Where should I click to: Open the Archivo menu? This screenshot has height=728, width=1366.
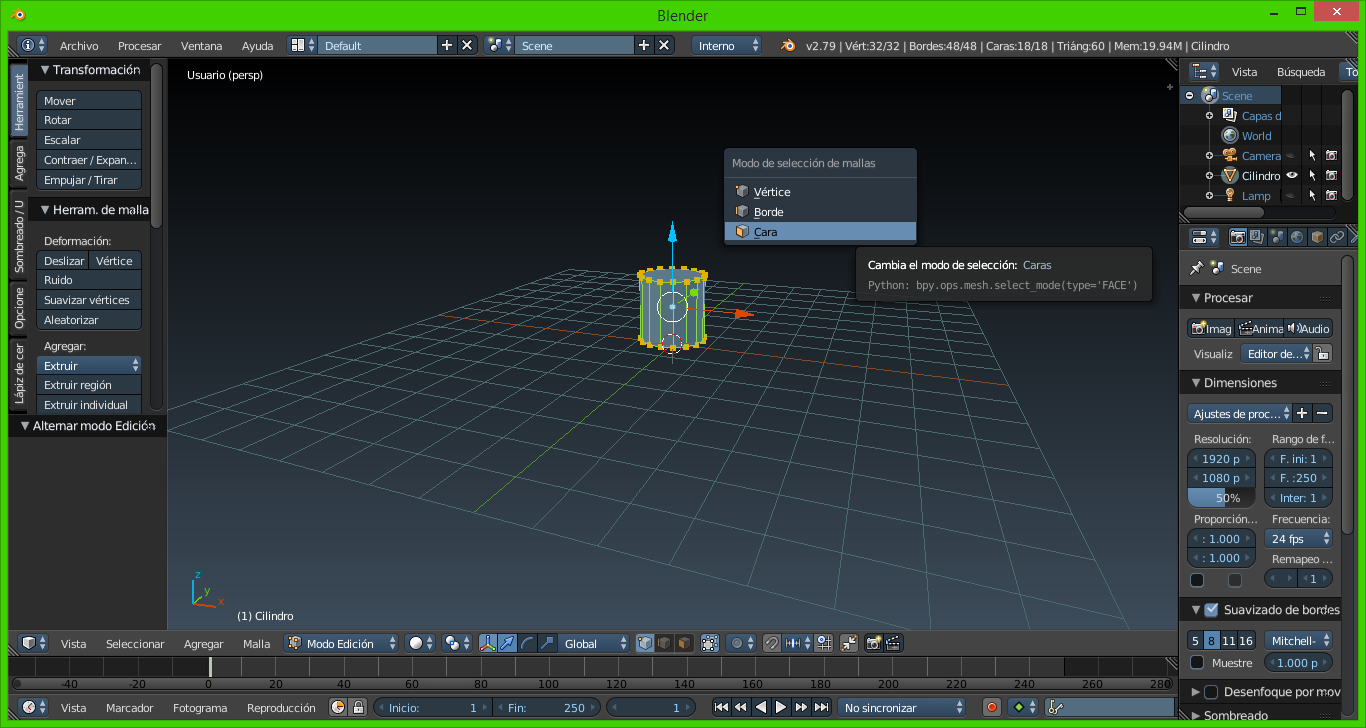coord(79,46)
